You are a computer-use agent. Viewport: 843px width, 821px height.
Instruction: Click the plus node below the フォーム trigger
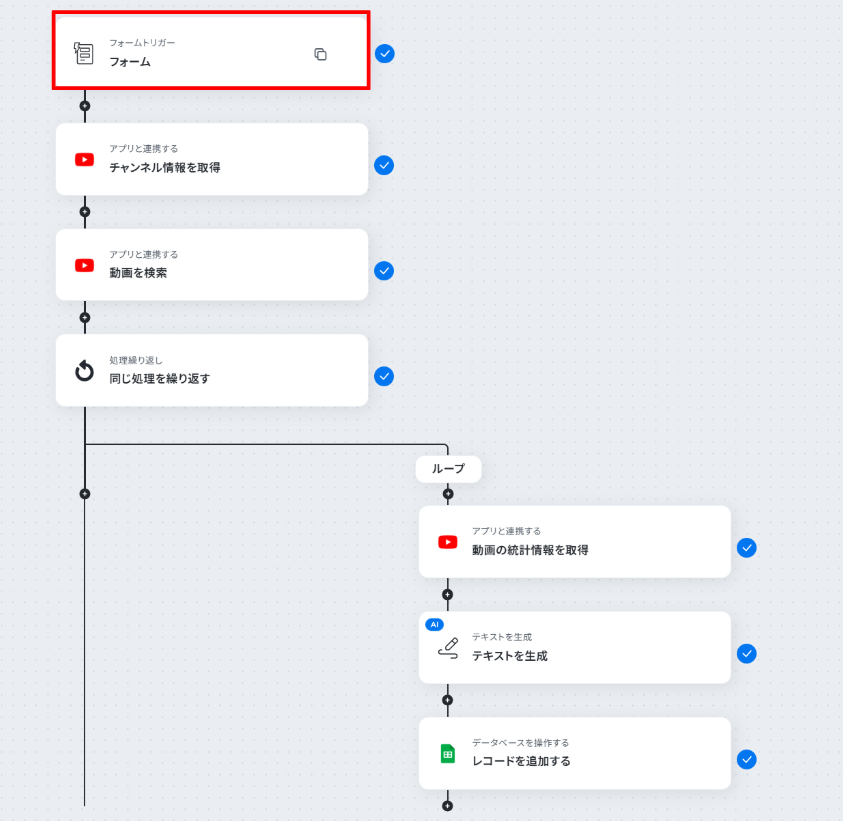[x=84, y=105]
